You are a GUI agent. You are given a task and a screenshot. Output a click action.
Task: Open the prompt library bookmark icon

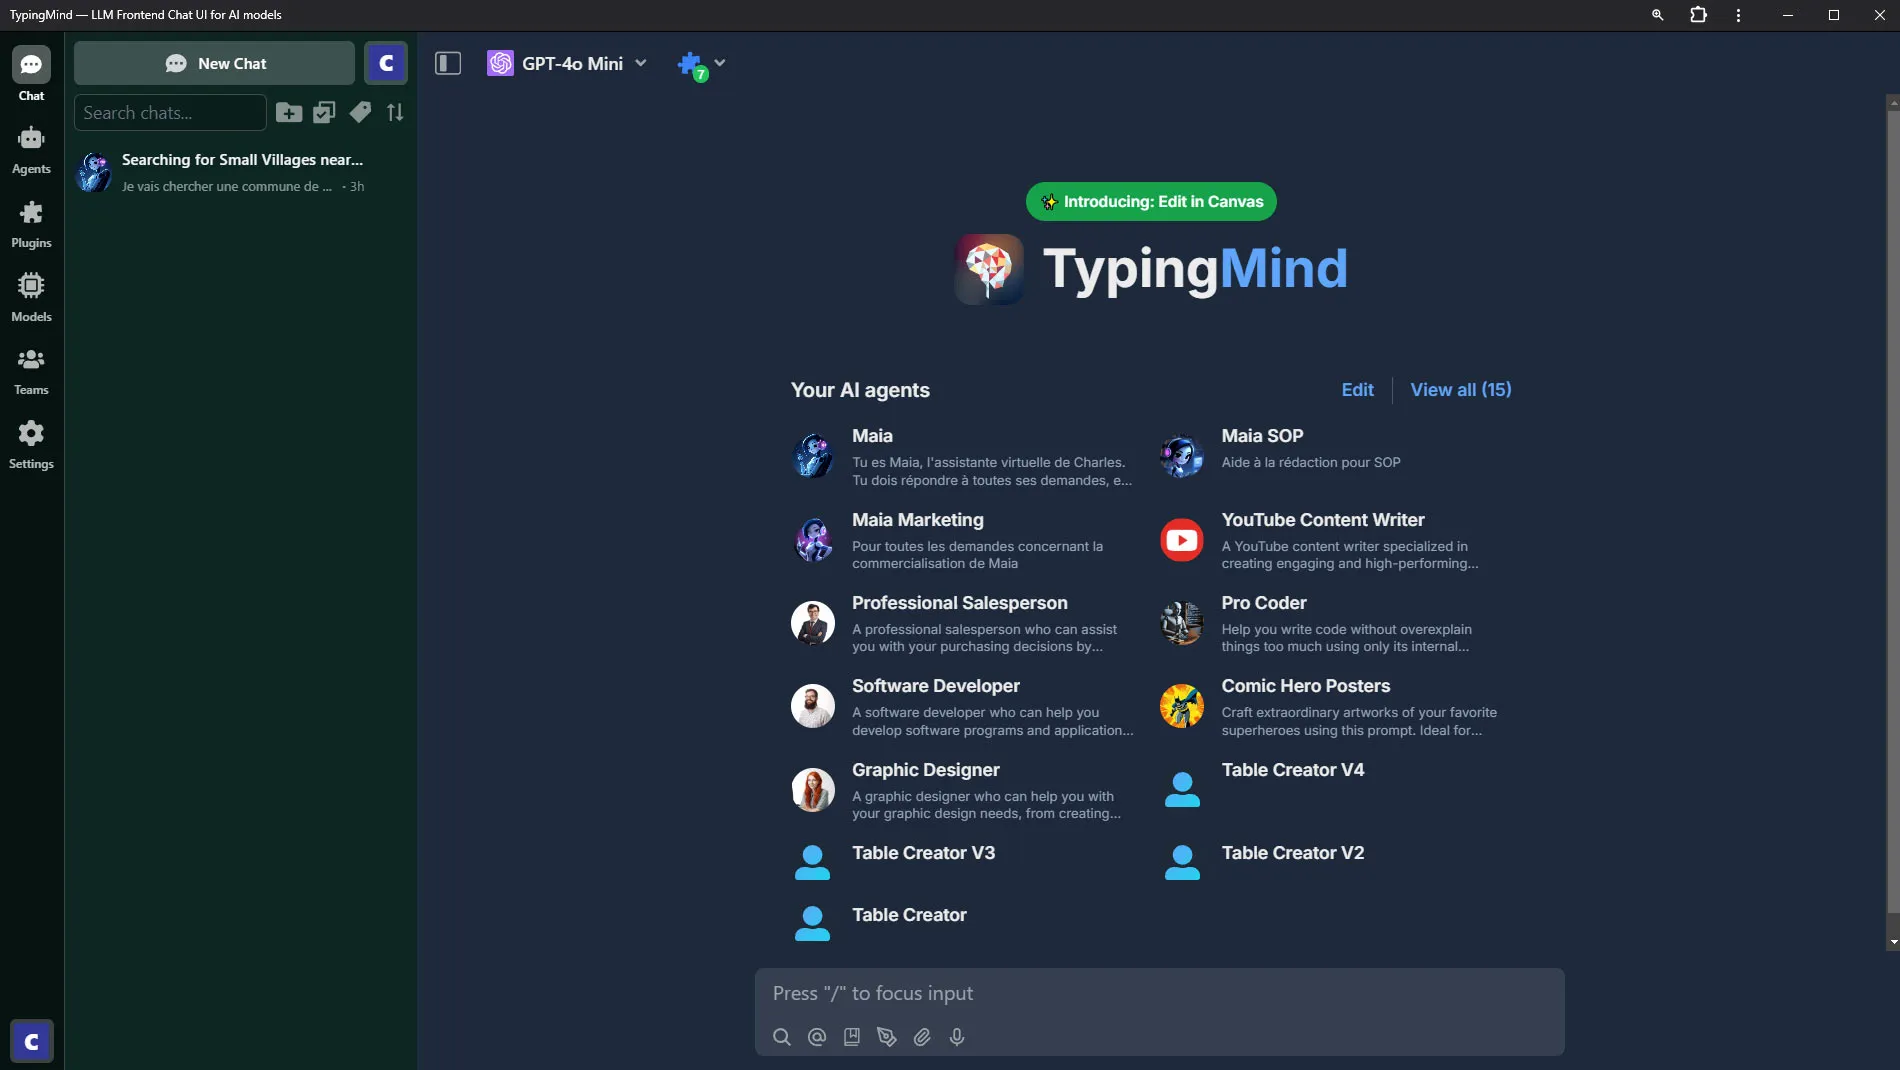click(x=852, y=1037)
